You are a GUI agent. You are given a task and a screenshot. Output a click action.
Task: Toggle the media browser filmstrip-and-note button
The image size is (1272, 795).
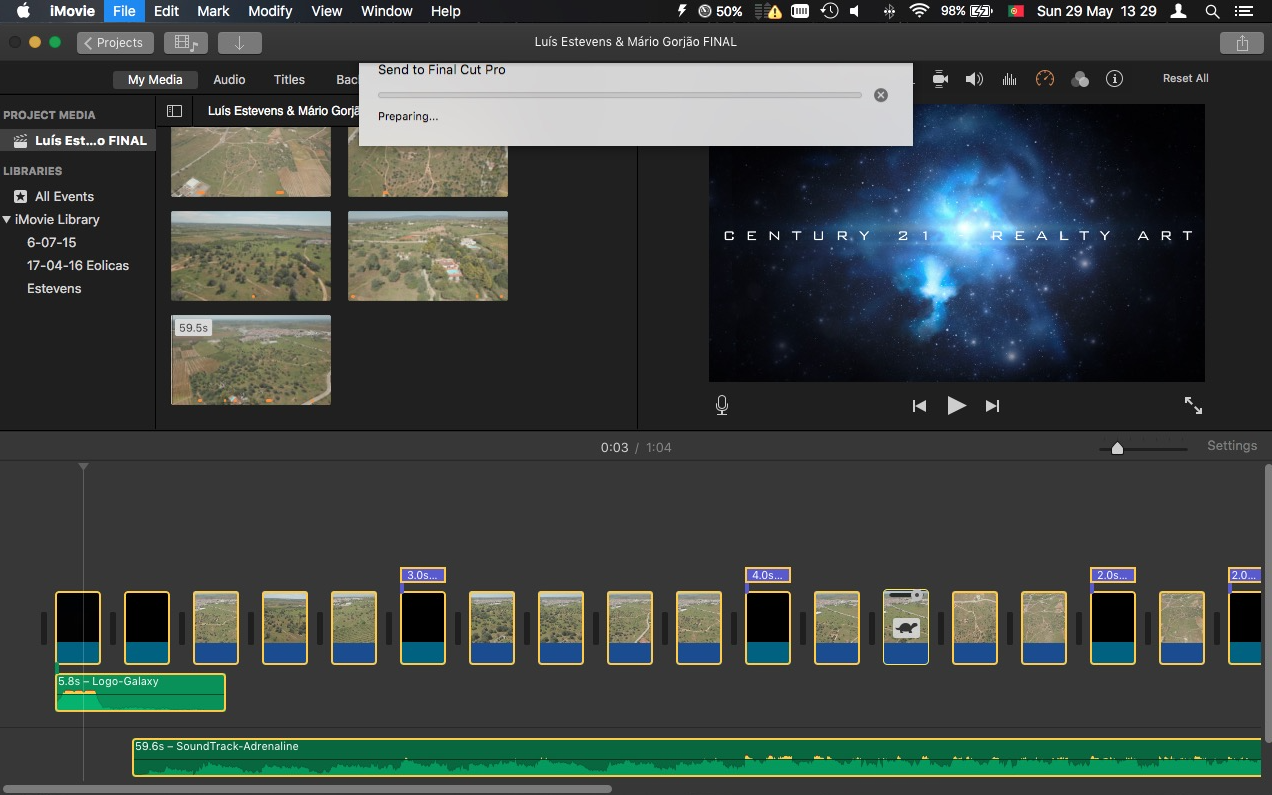pyautogui.click(x=185, y=43)
